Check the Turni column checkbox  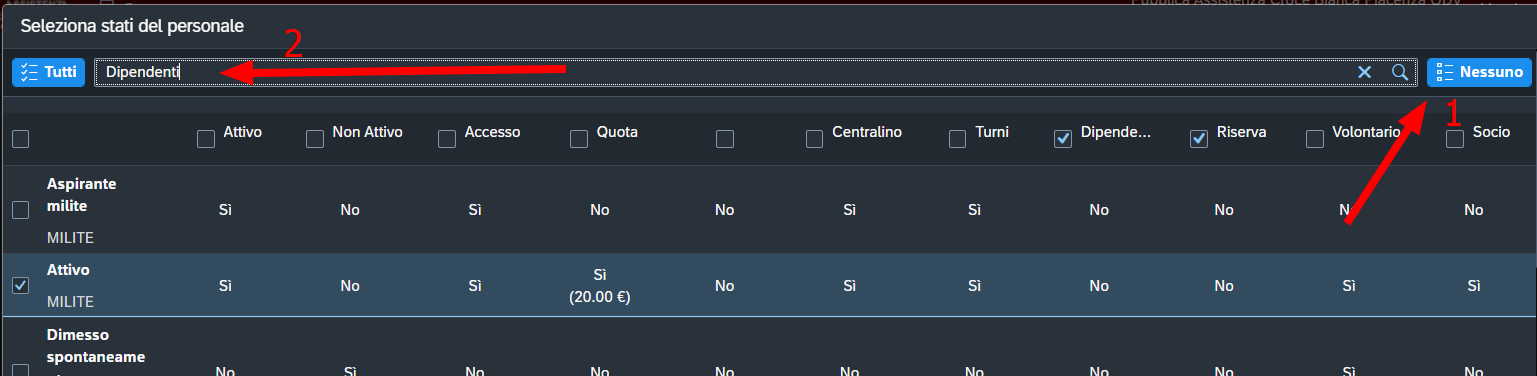coord(957,139)
